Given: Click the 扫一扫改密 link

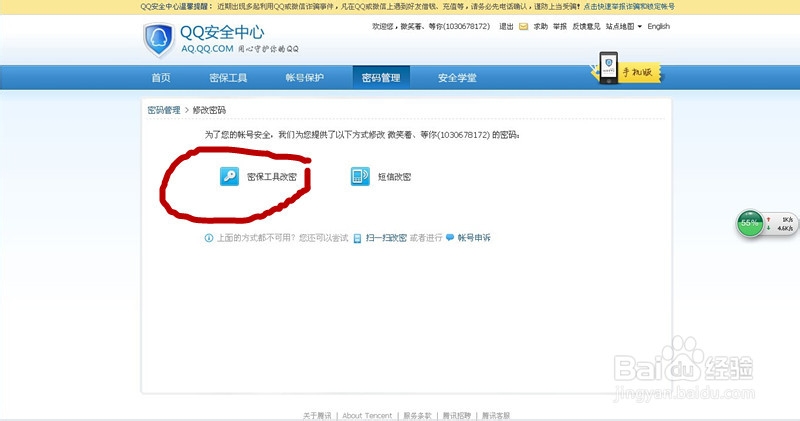Looking at the screenshot, I should (x=386, y=238).
